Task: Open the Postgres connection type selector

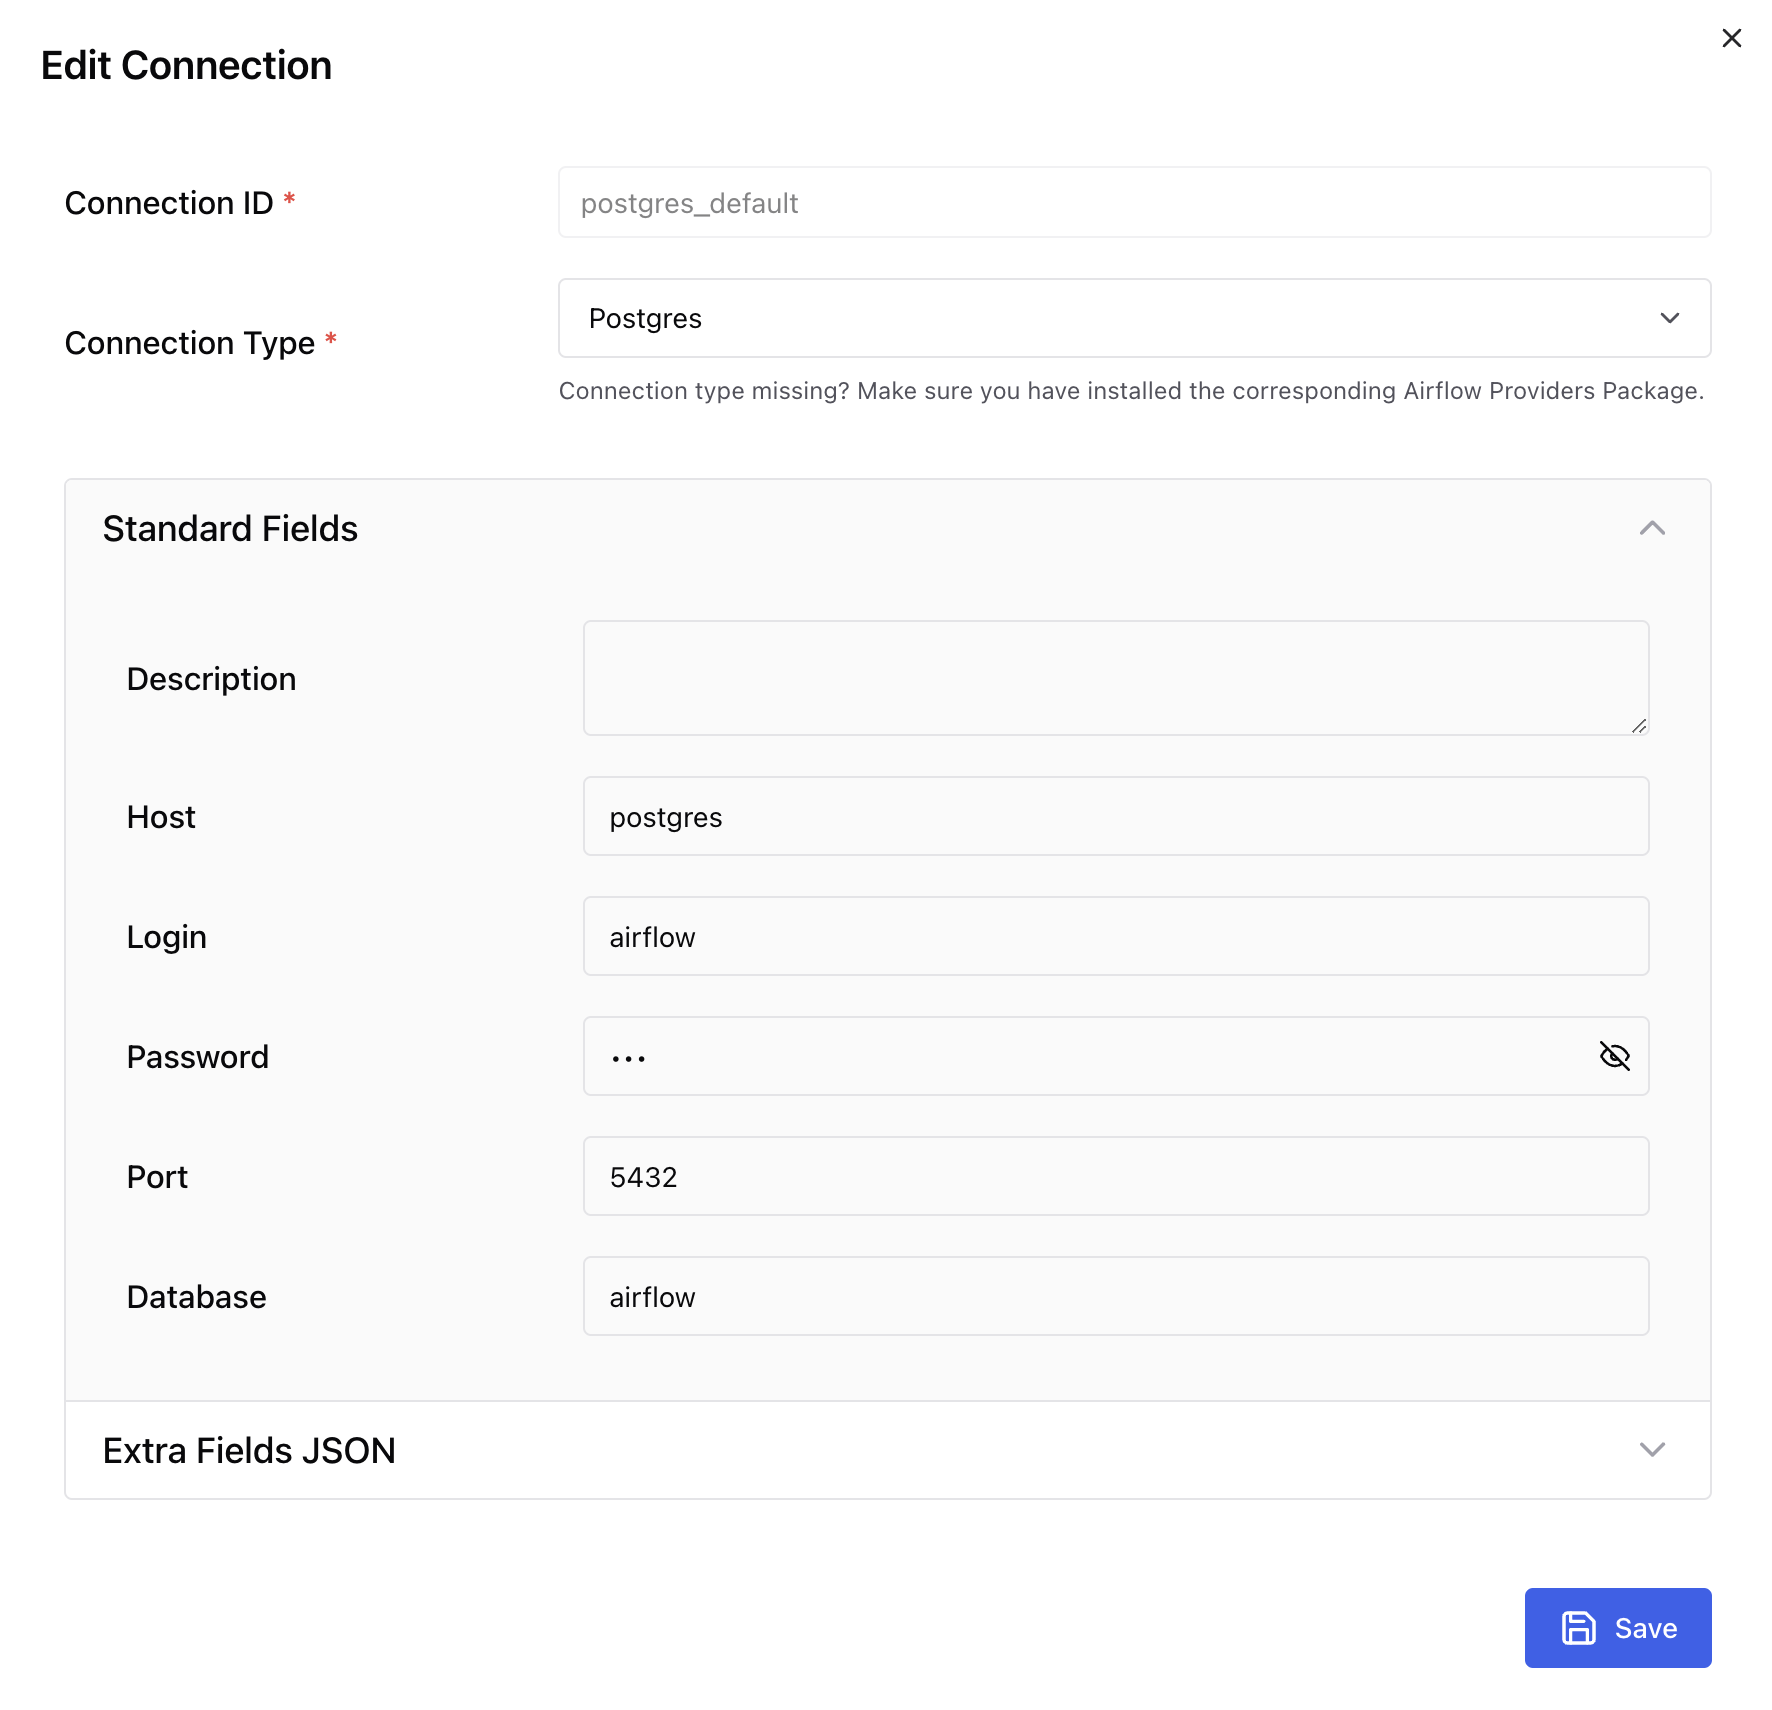Action: tap(1100, 318)
